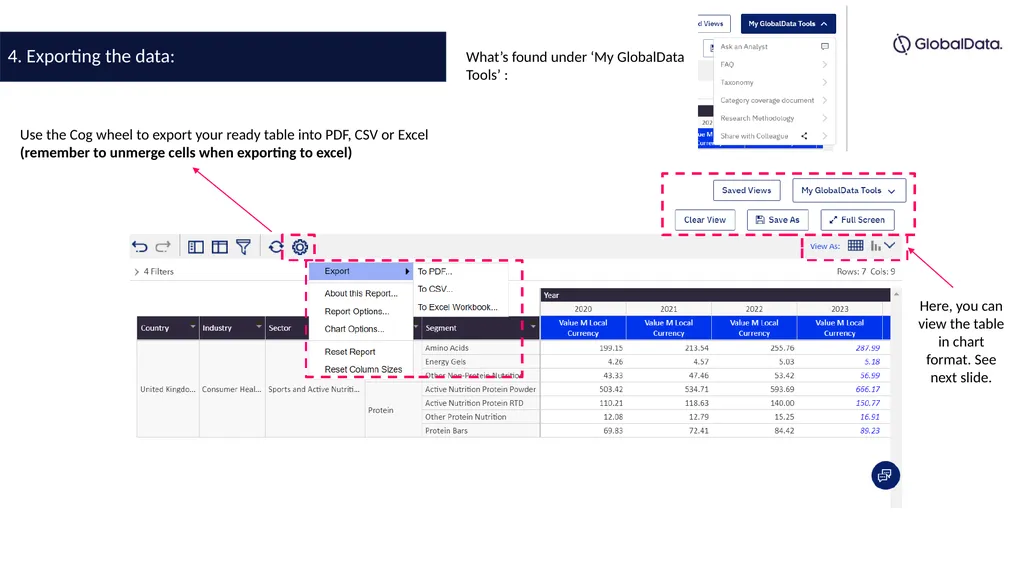Click the Clear View button
The image size is (1024, 575).
click(705, 220)
